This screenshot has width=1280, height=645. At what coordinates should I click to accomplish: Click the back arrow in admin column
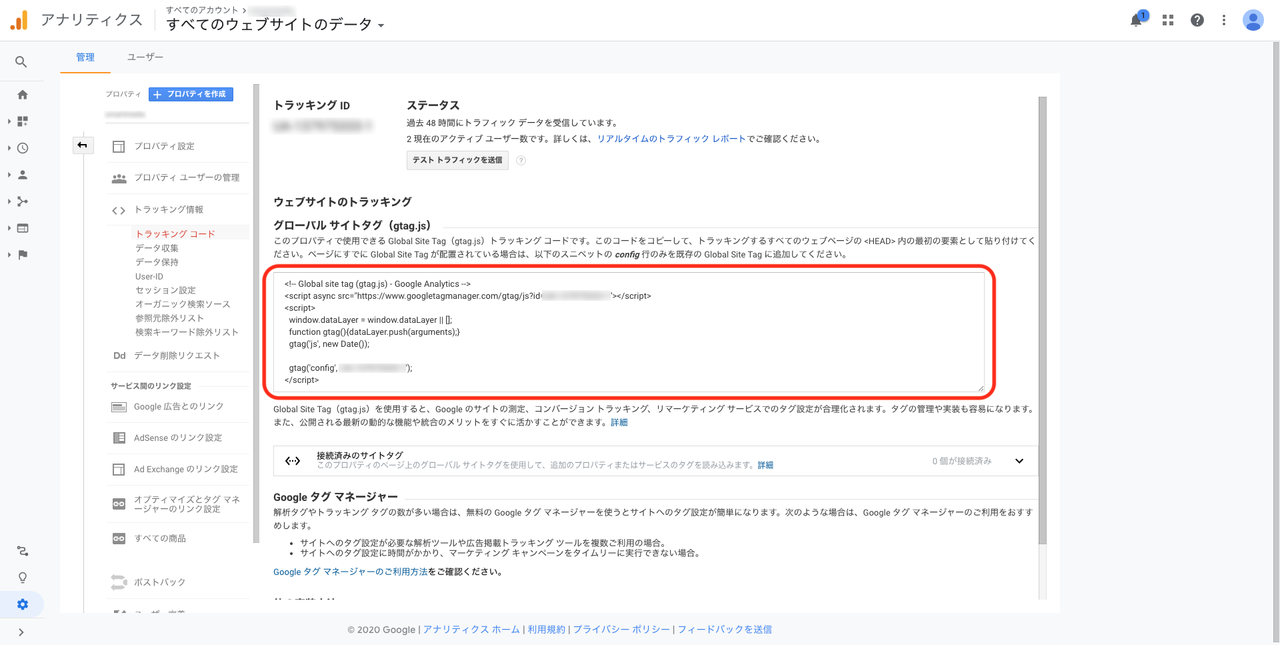tap(82, 145)
